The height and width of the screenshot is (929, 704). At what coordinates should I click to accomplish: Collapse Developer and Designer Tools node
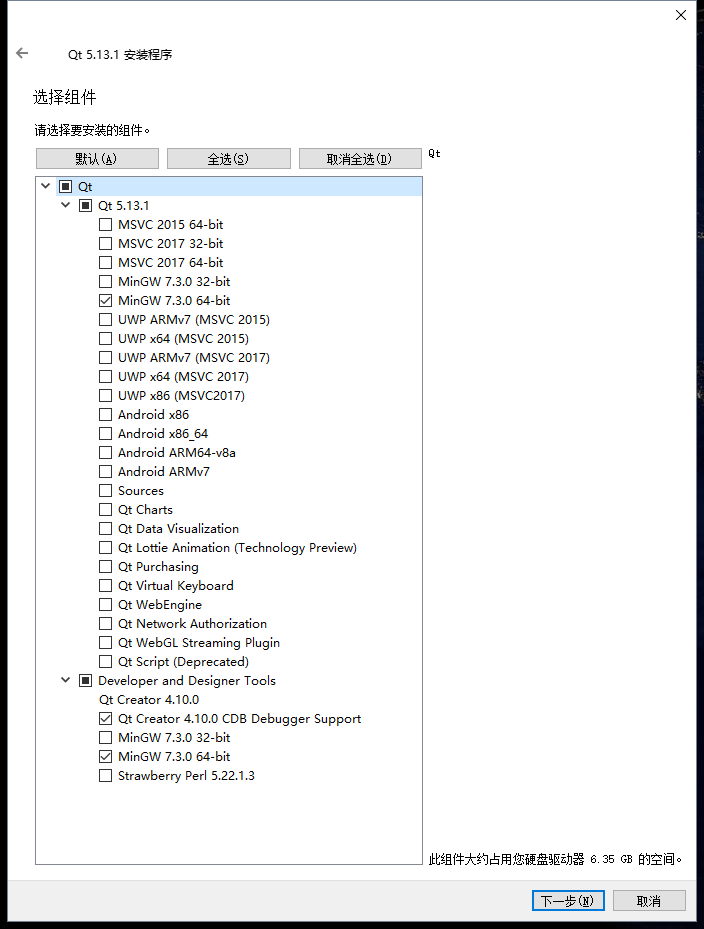[x=66, y=680]
